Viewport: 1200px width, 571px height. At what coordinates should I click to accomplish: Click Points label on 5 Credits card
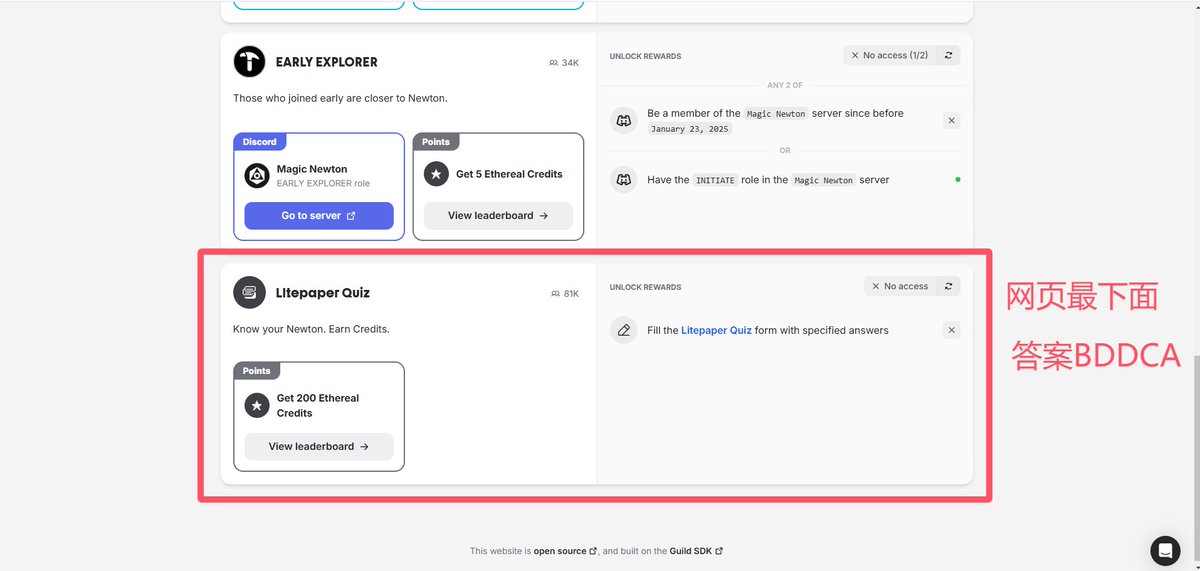[436, 142]
